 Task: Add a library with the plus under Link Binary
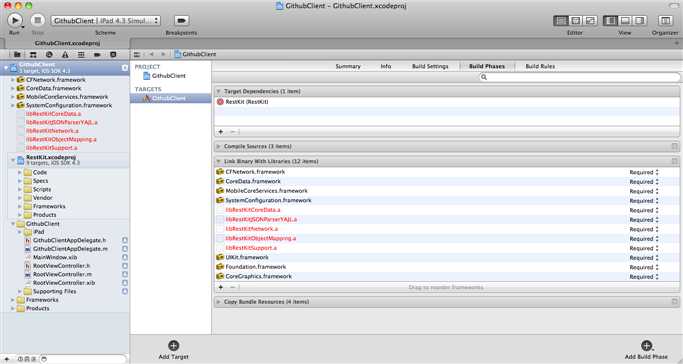pyautogui.click(x=221, y=287)
